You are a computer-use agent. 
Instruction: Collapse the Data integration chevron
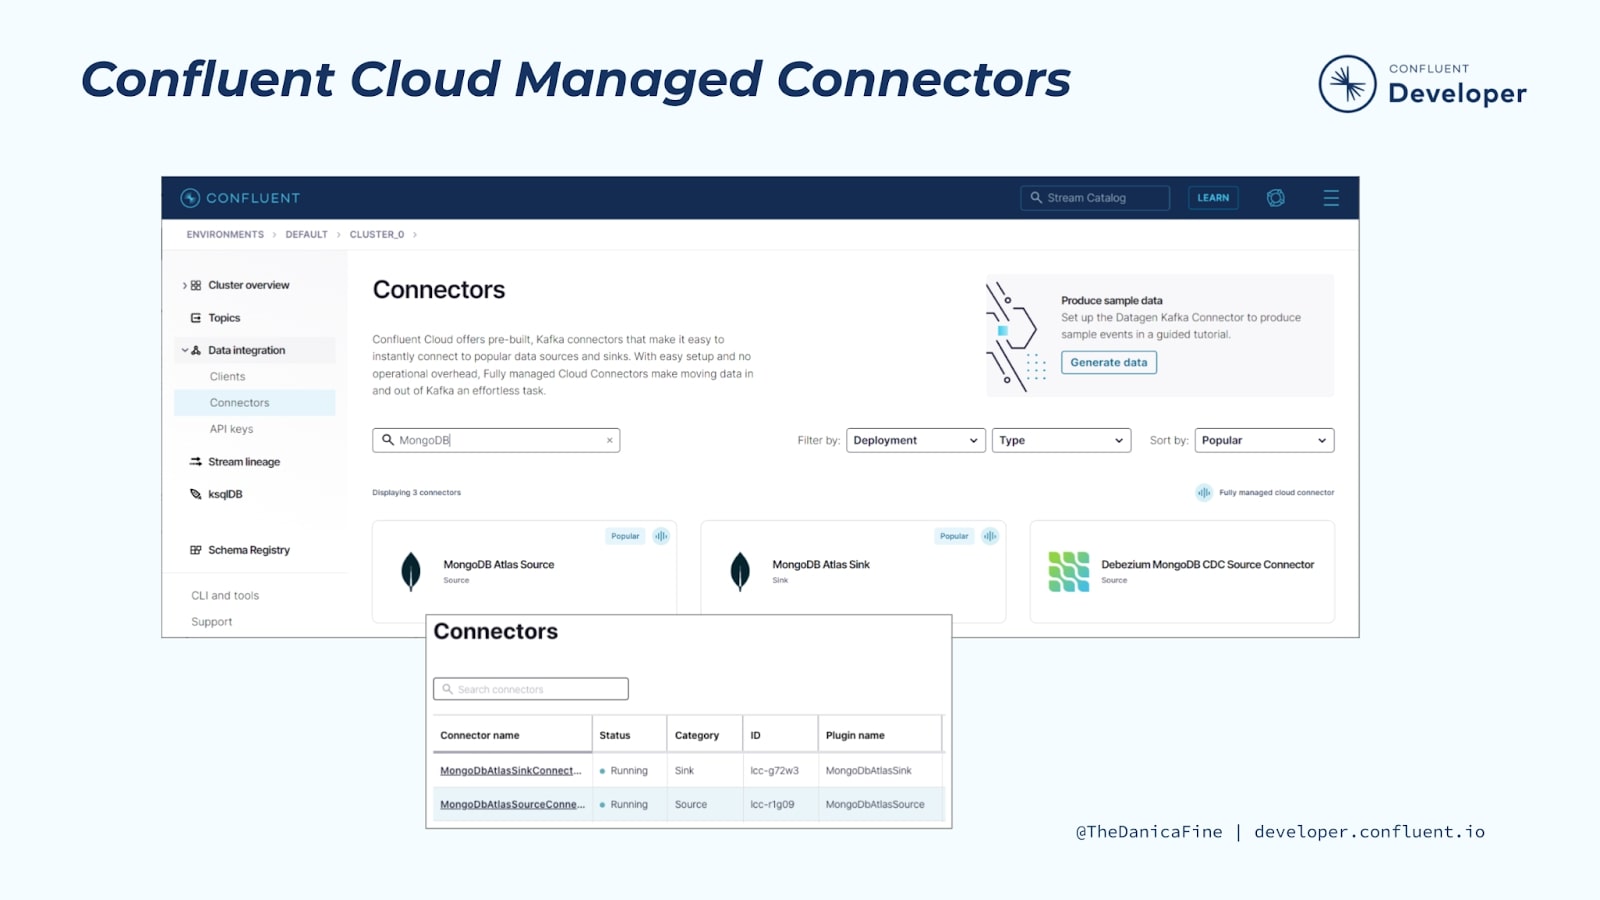[185, 350]
